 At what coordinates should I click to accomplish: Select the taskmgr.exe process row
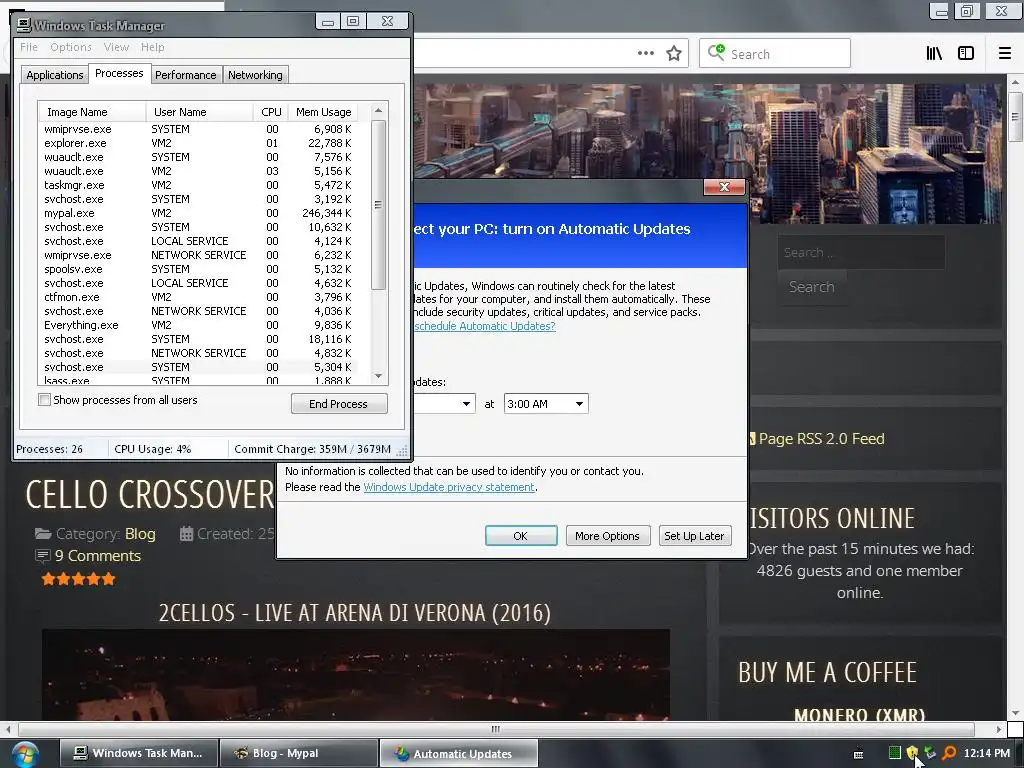[198, 185]
